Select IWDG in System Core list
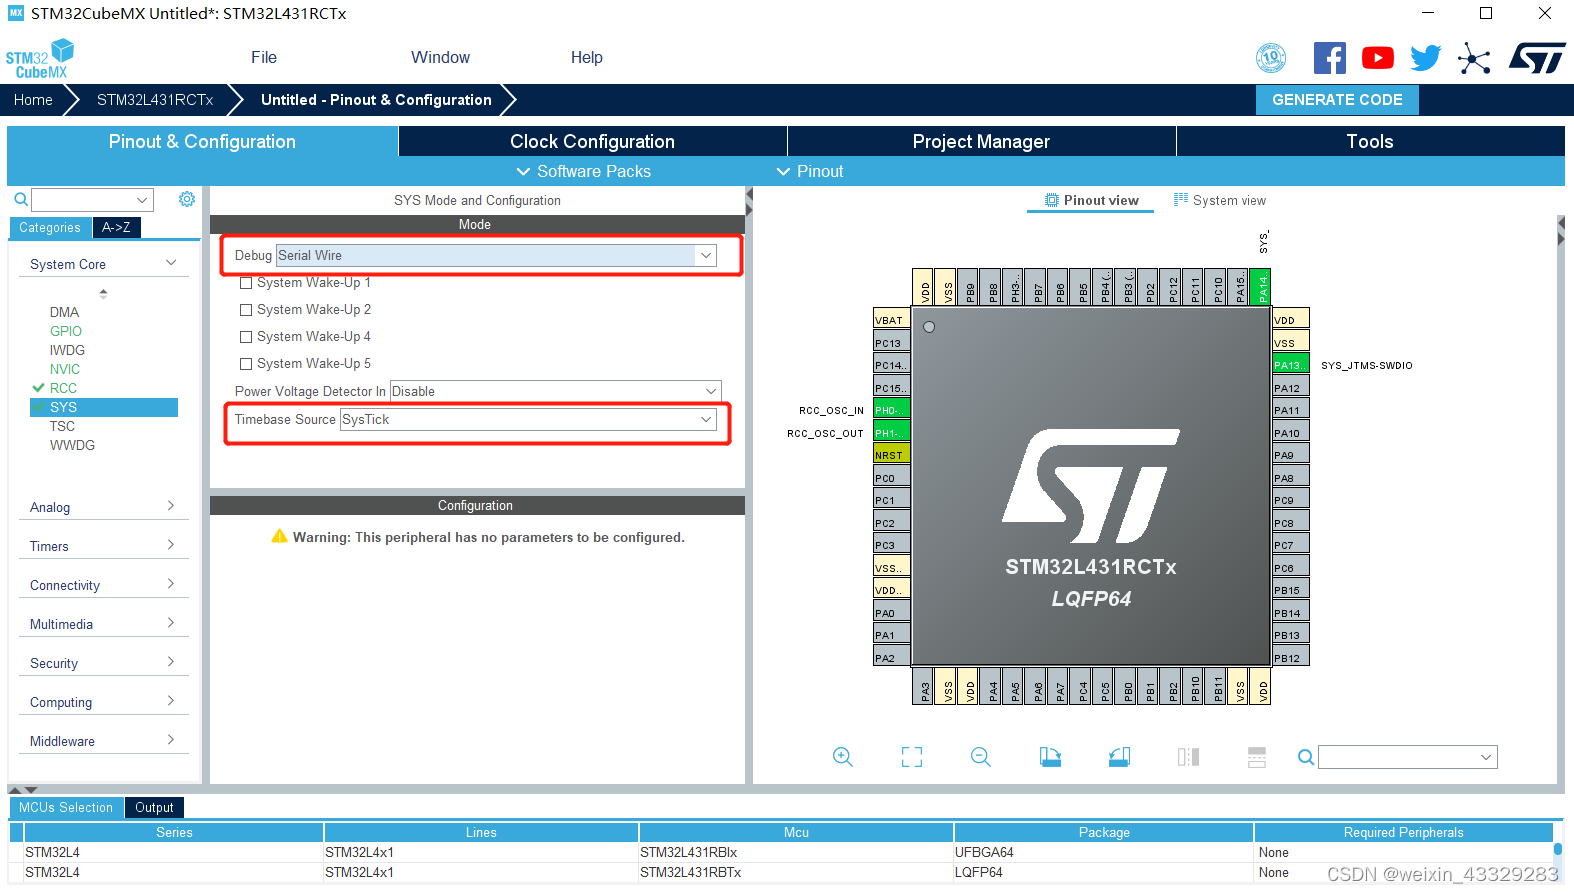 [67, 350]
